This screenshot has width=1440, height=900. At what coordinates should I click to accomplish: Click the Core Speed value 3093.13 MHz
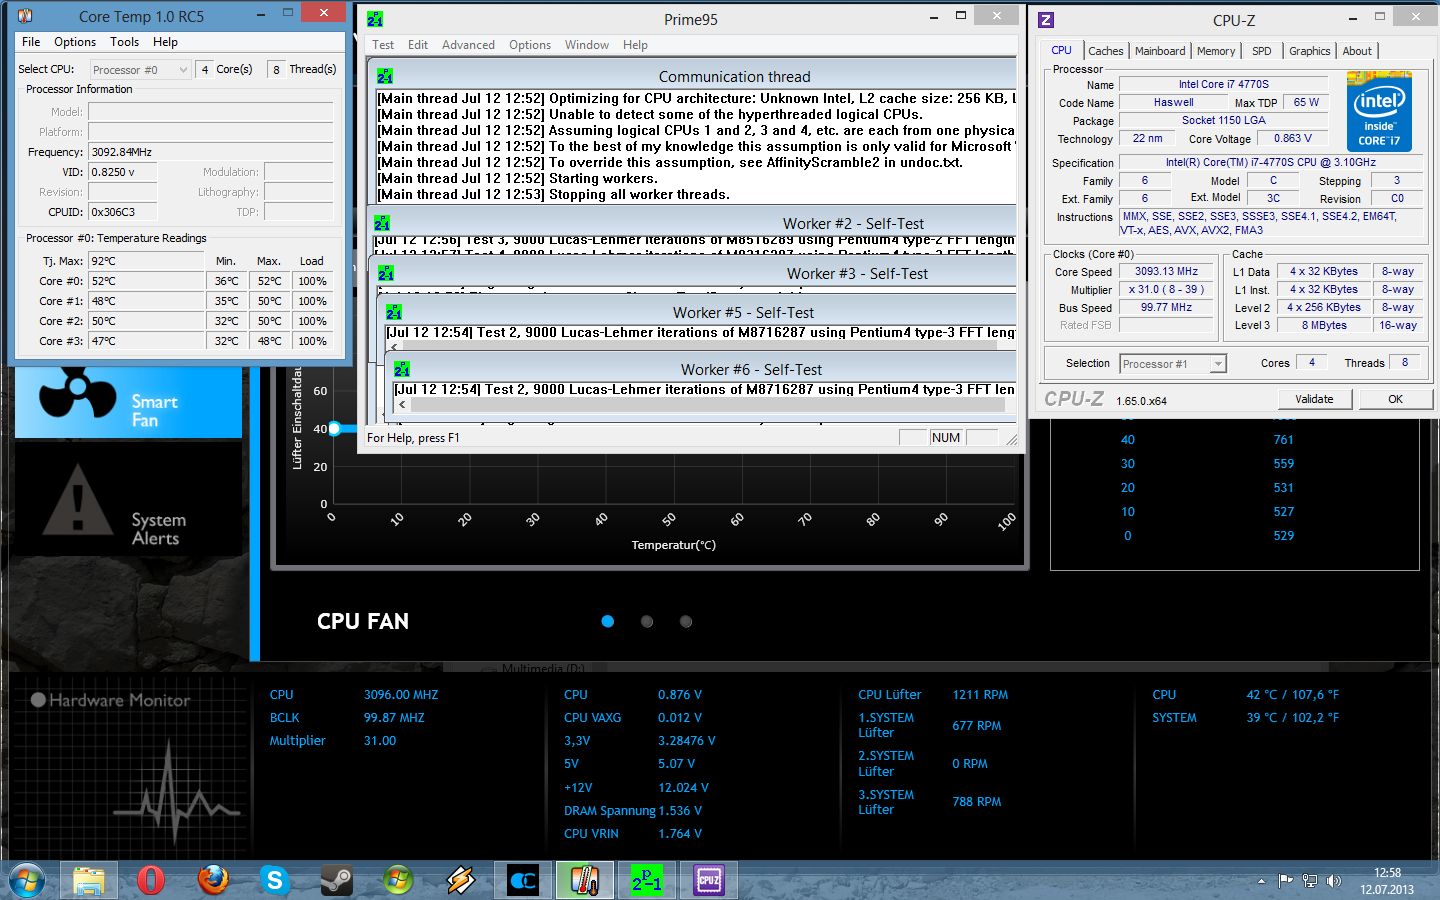[1166, 271]
